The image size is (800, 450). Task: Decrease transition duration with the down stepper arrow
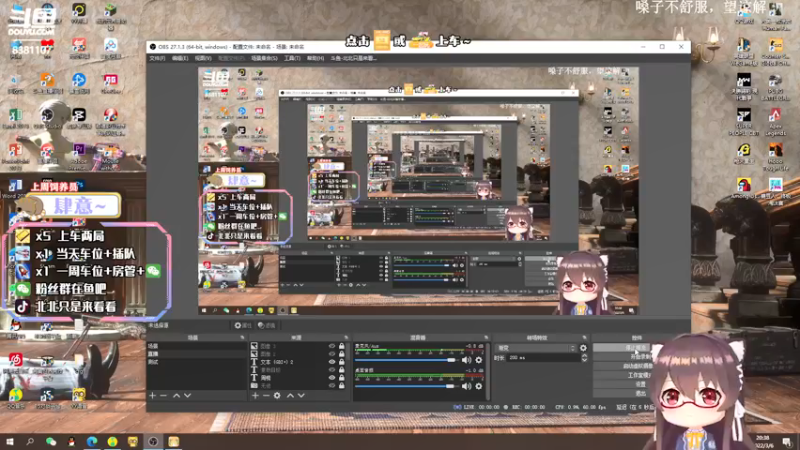click(x=584, y=360)
